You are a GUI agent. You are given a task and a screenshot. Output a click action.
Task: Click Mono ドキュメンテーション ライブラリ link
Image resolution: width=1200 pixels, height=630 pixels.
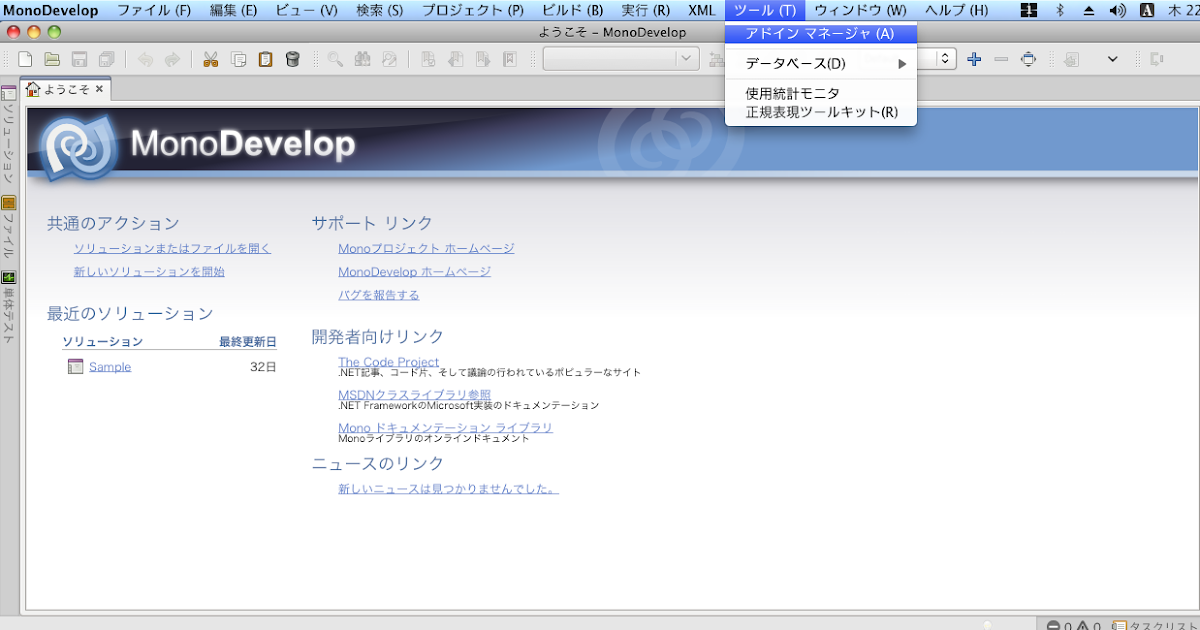(445, 428)
